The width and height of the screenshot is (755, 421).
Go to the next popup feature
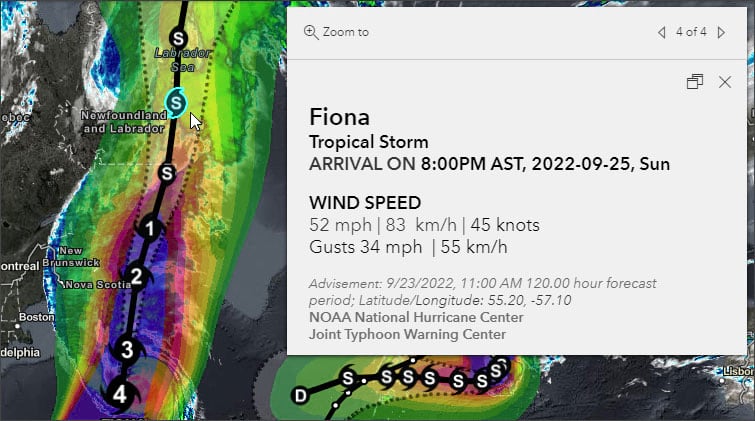click(722, 32)
